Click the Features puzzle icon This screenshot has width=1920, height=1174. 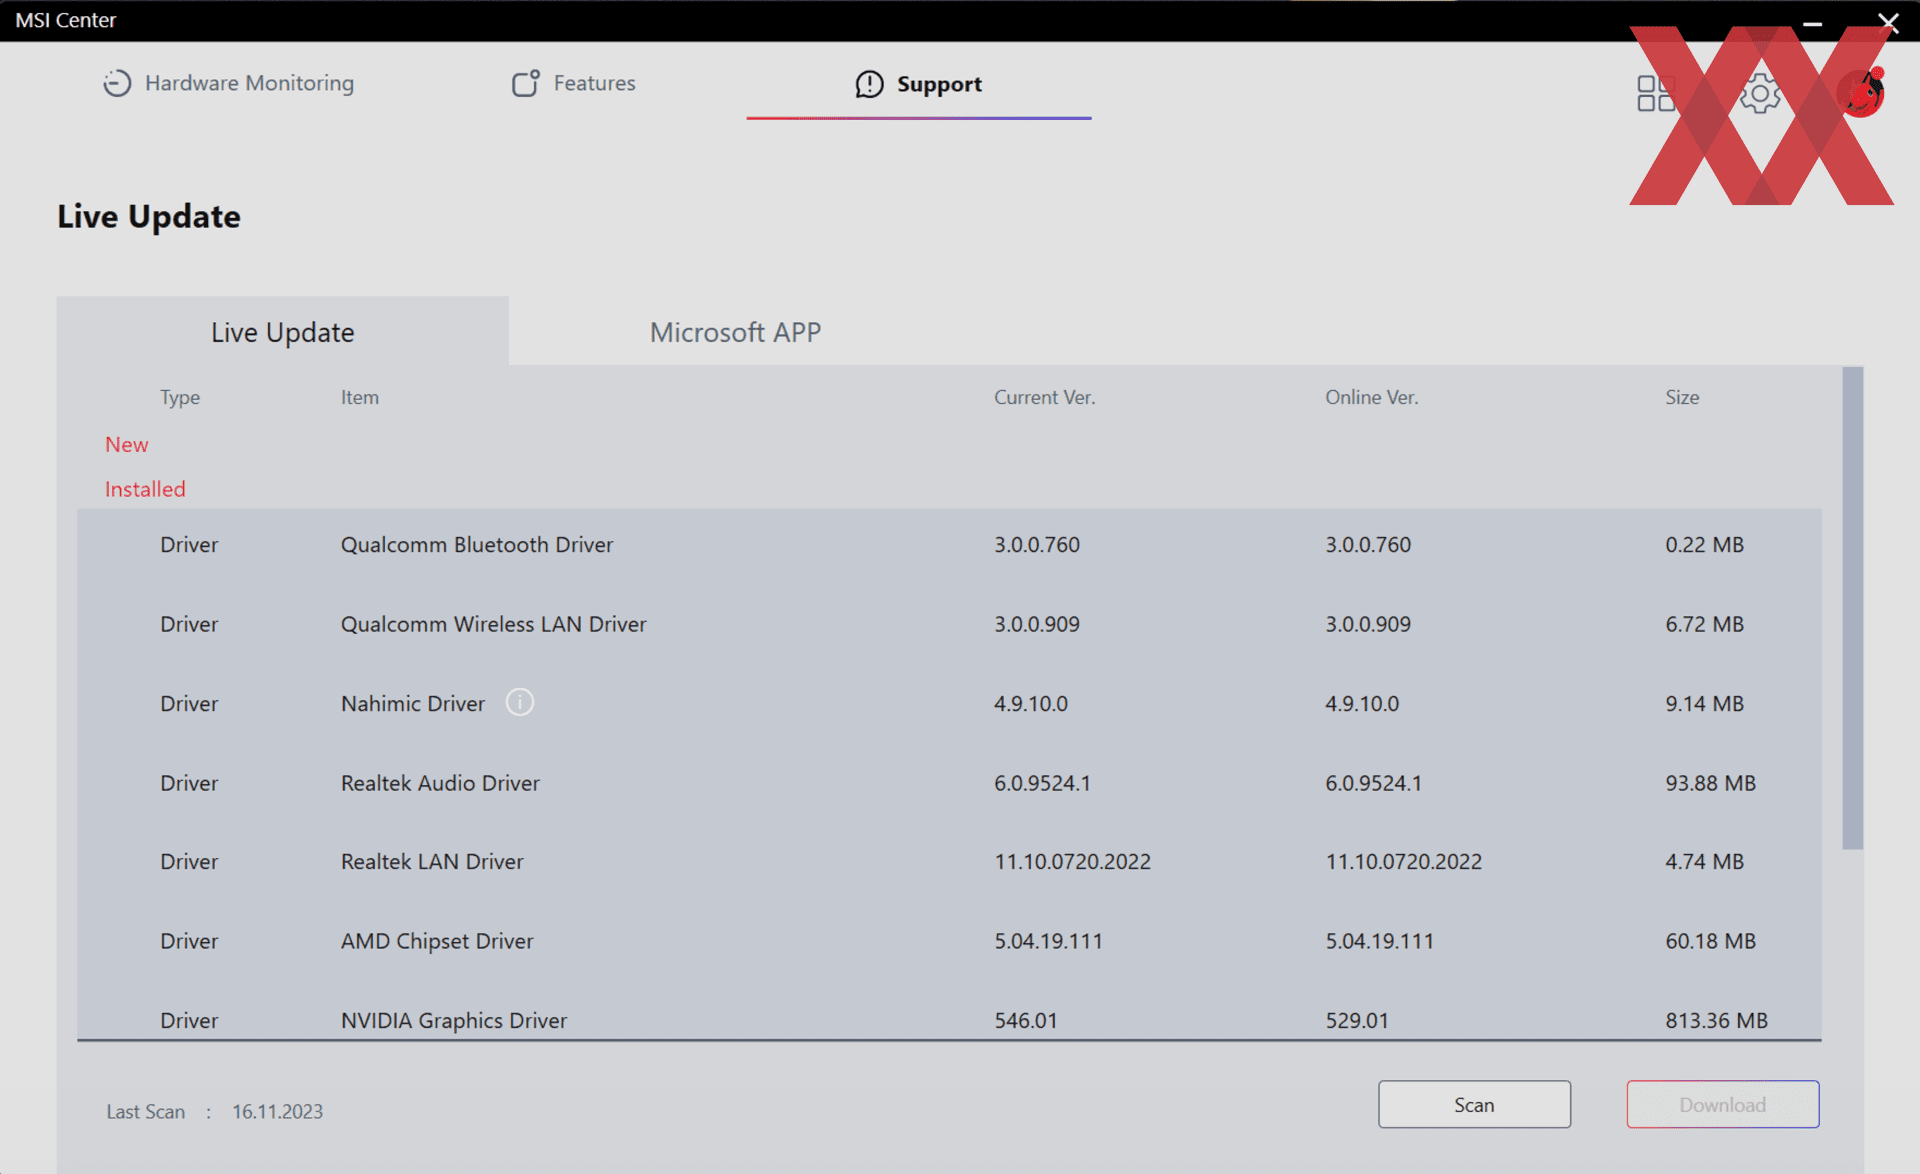(x=526, y=83)
